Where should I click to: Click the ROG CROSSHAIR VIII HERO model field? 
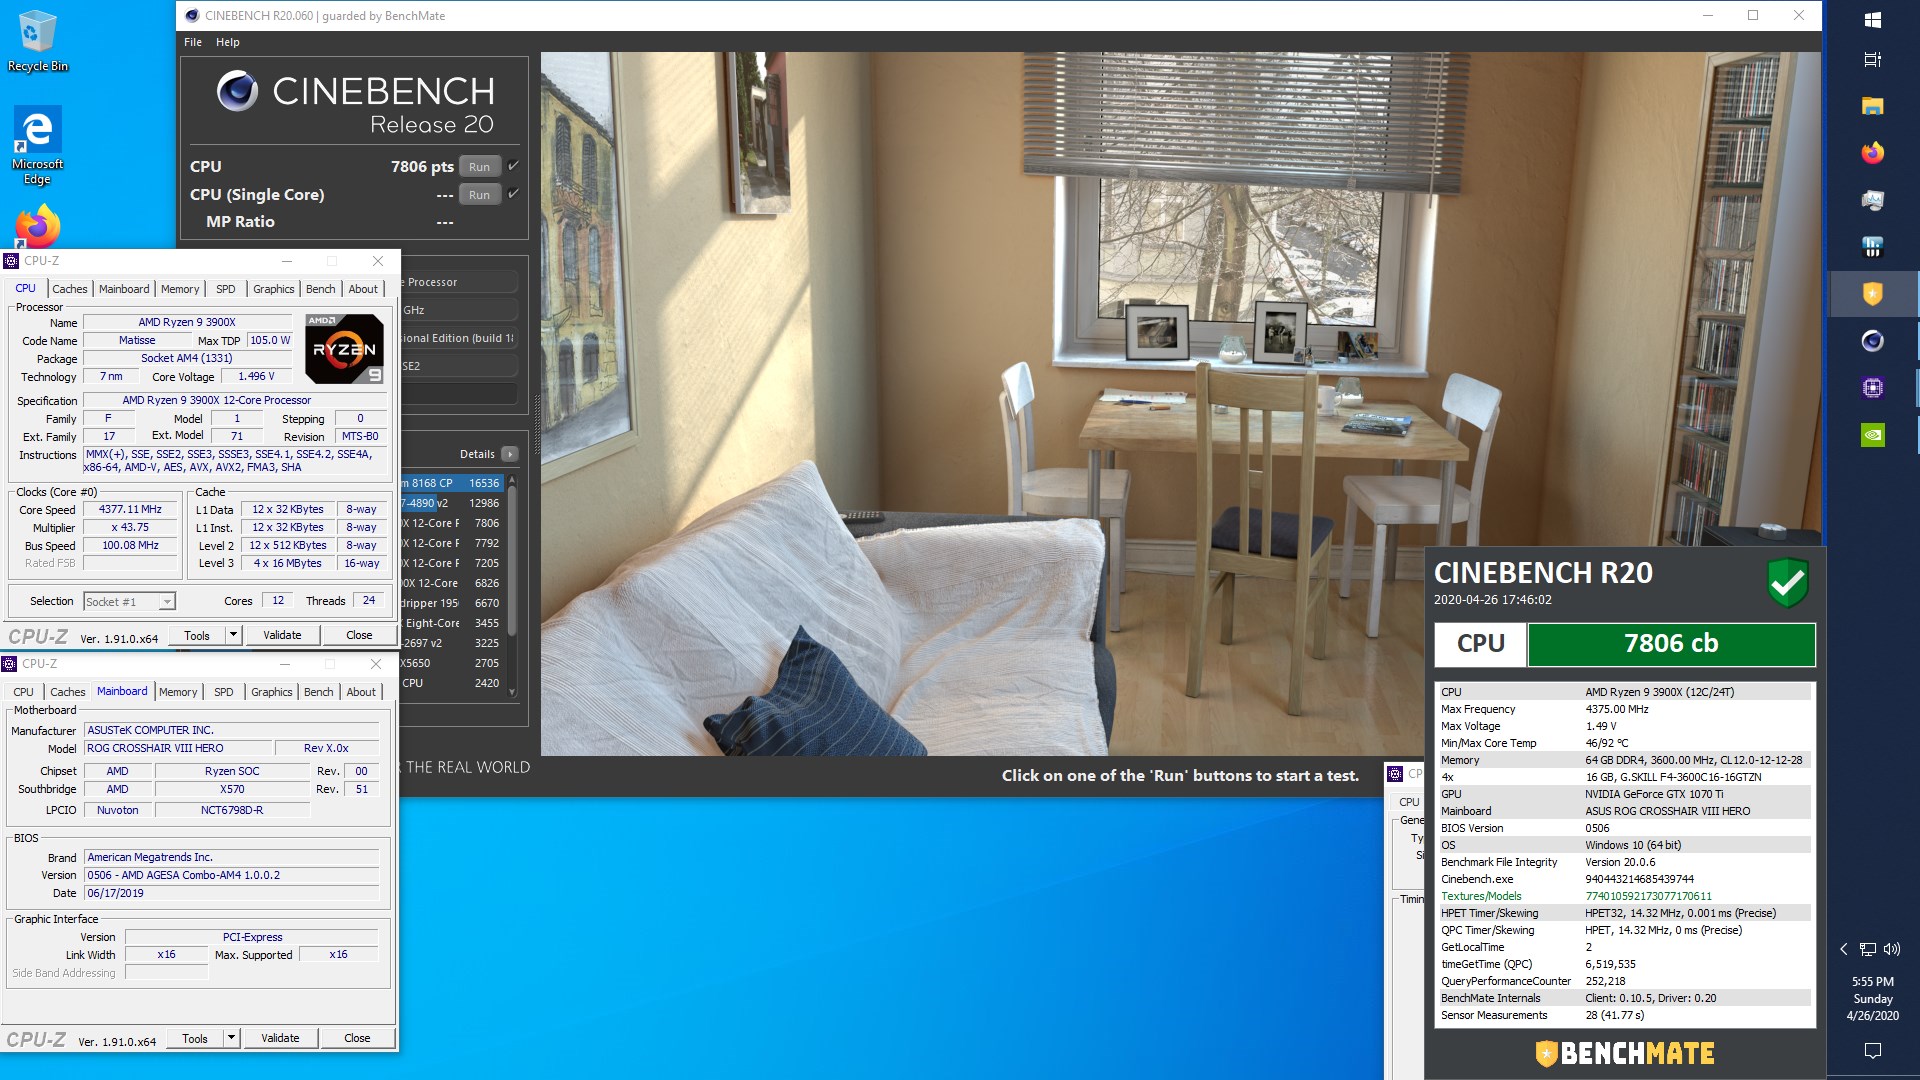pos(178,748)
